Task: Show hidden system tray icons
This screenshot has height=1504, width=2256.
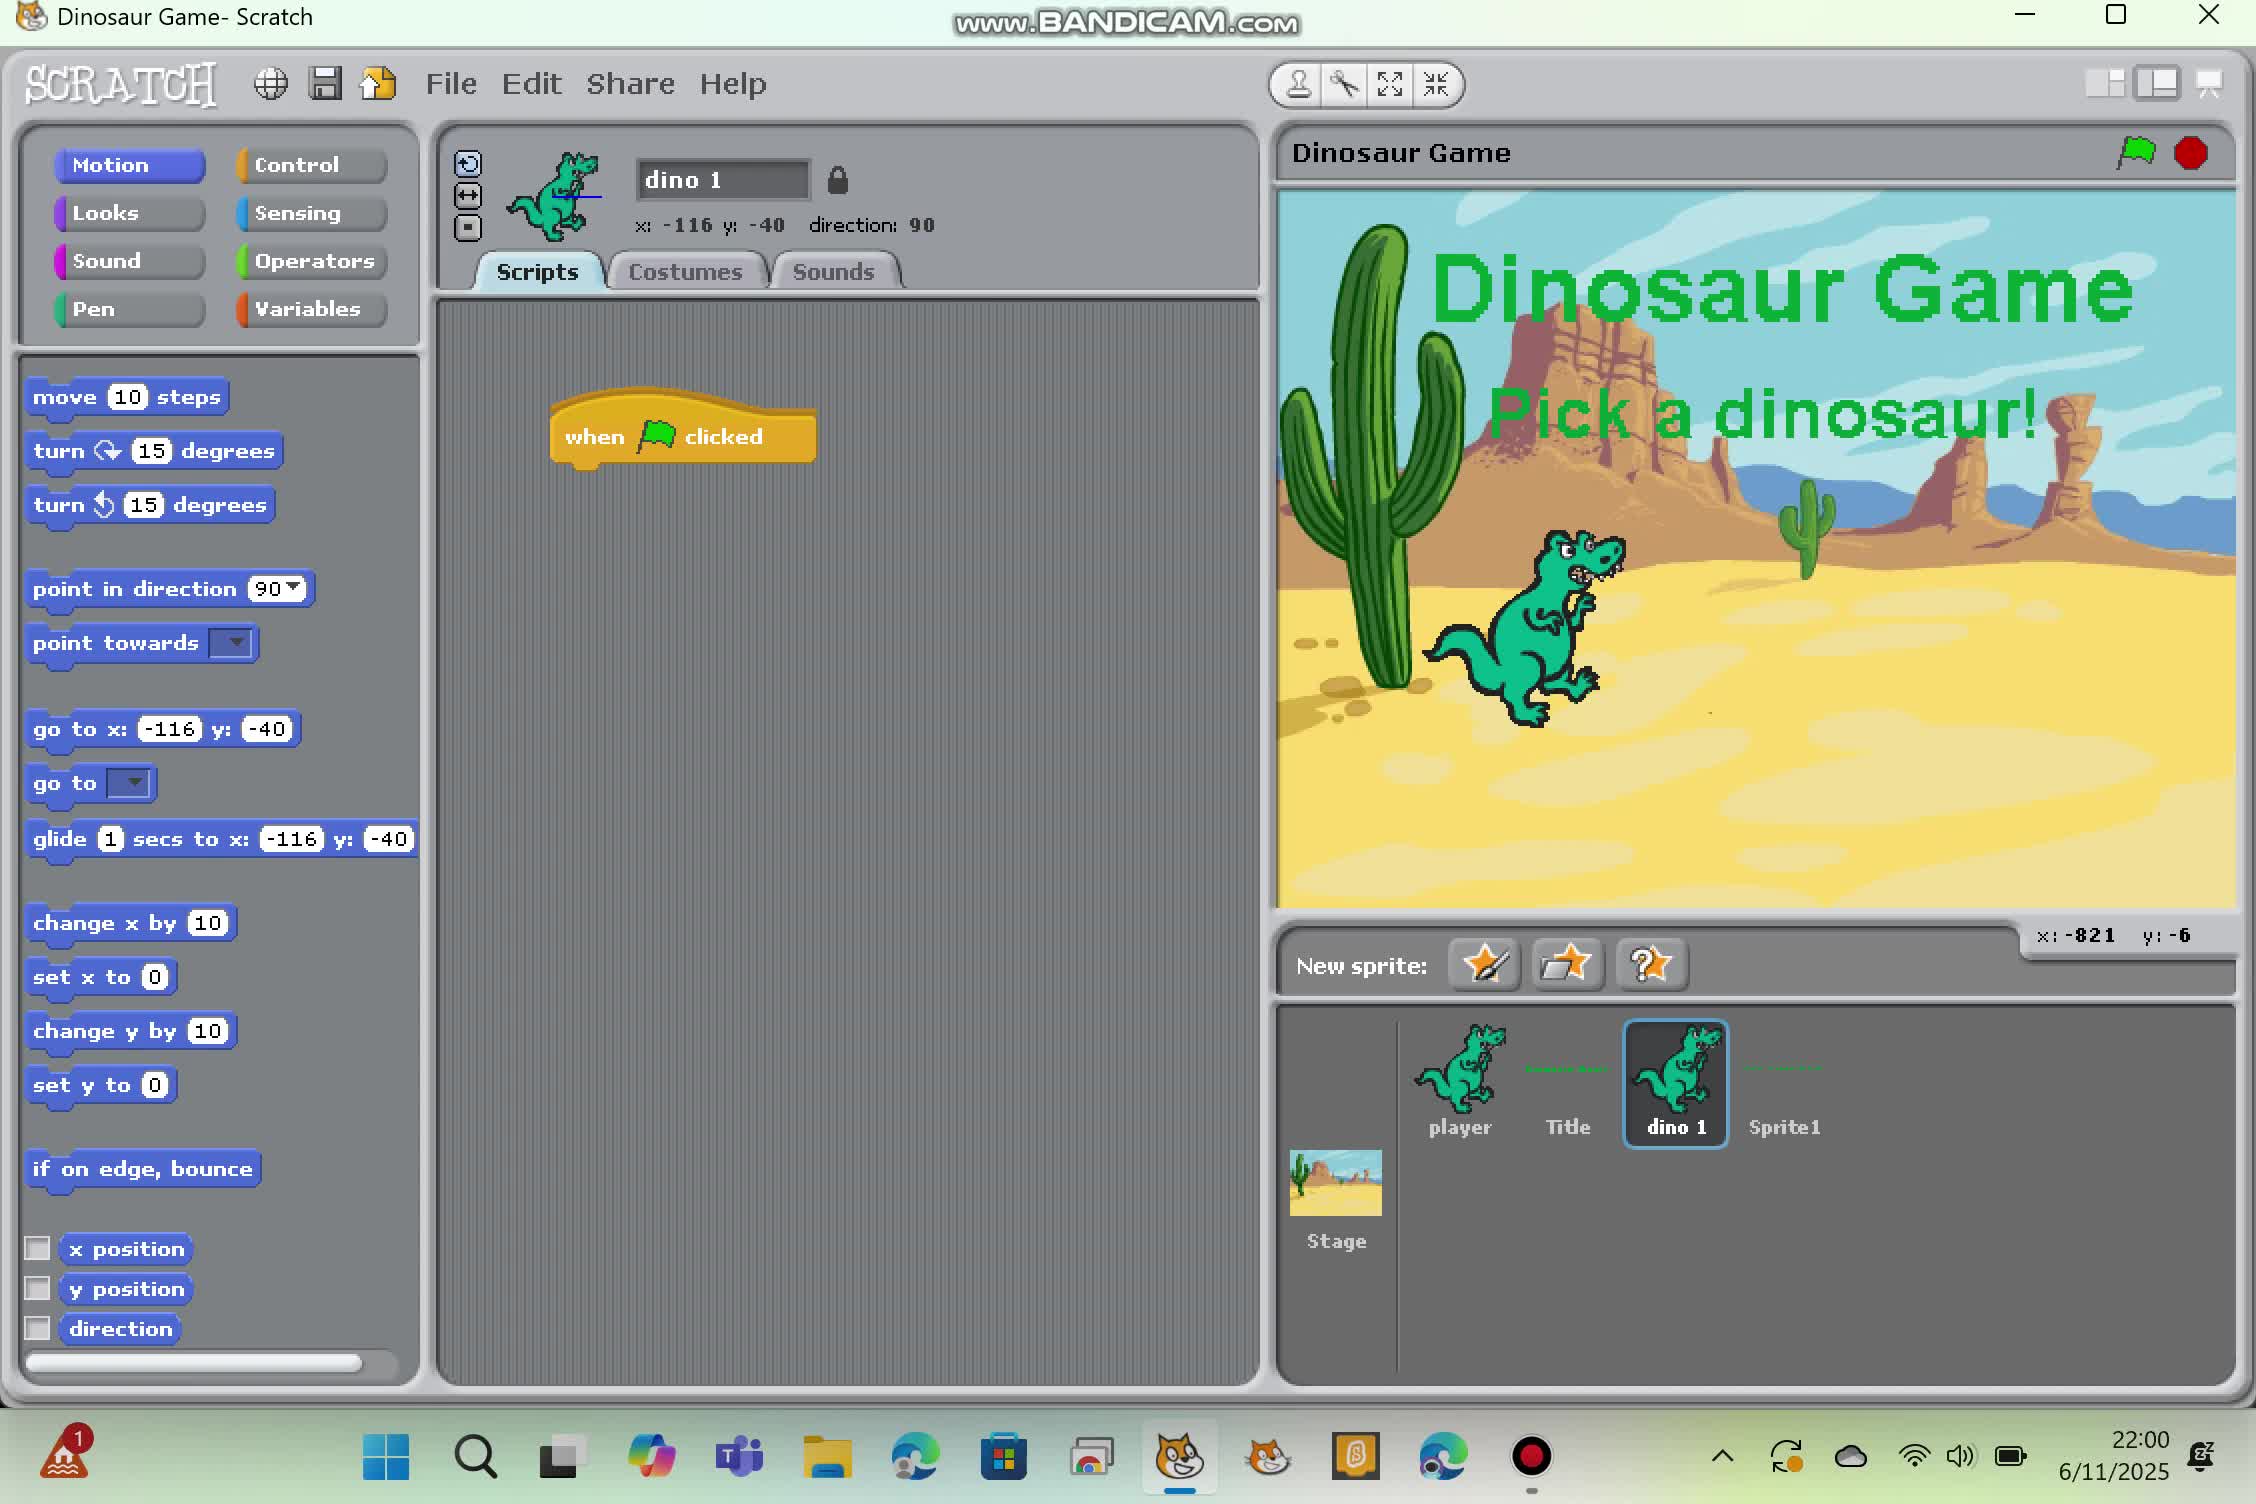Action: click(x=1722, y=1457)
